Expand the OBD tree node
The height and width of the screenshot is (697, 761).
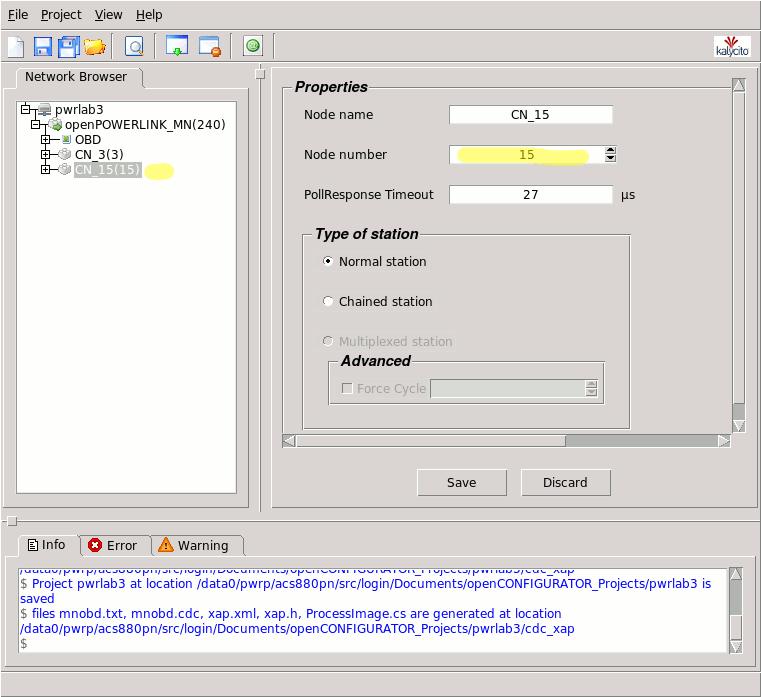[45, 140]
